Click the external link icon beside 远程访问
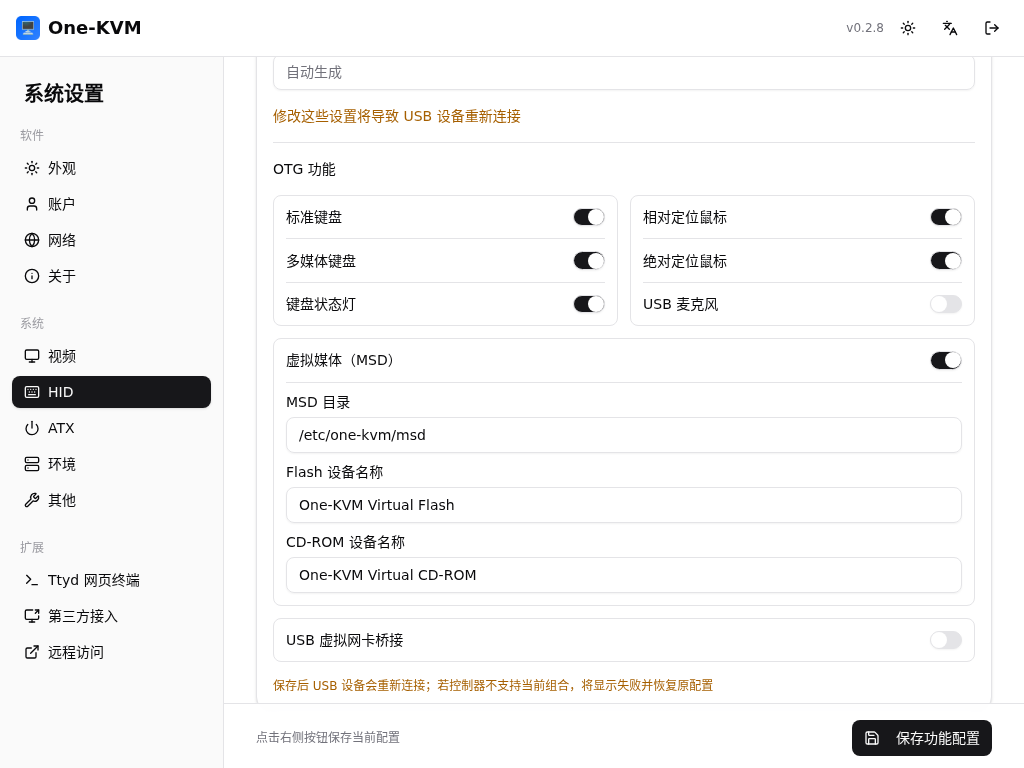Viewport: 1024px width, 768px height. [32, 652]
